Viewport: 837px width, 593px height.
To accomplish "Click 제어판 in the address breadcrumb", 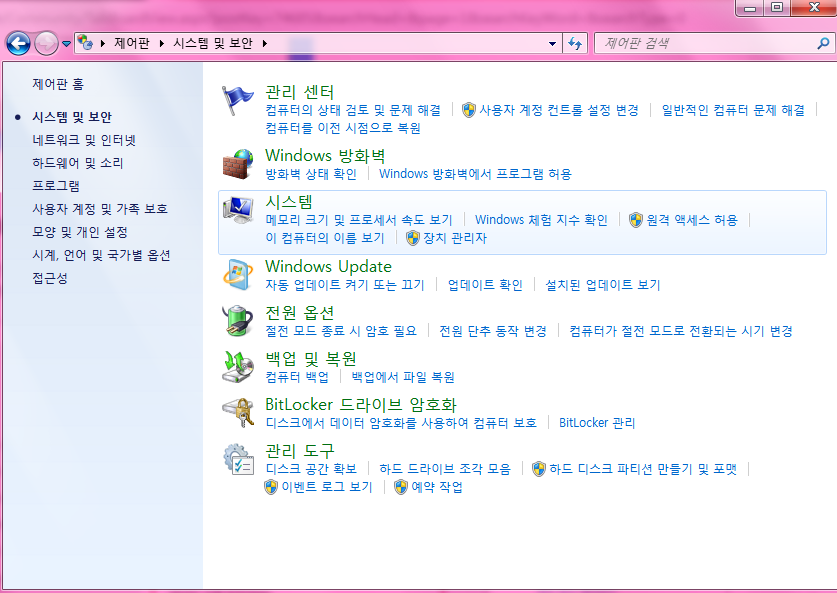I will pos(132,43).
